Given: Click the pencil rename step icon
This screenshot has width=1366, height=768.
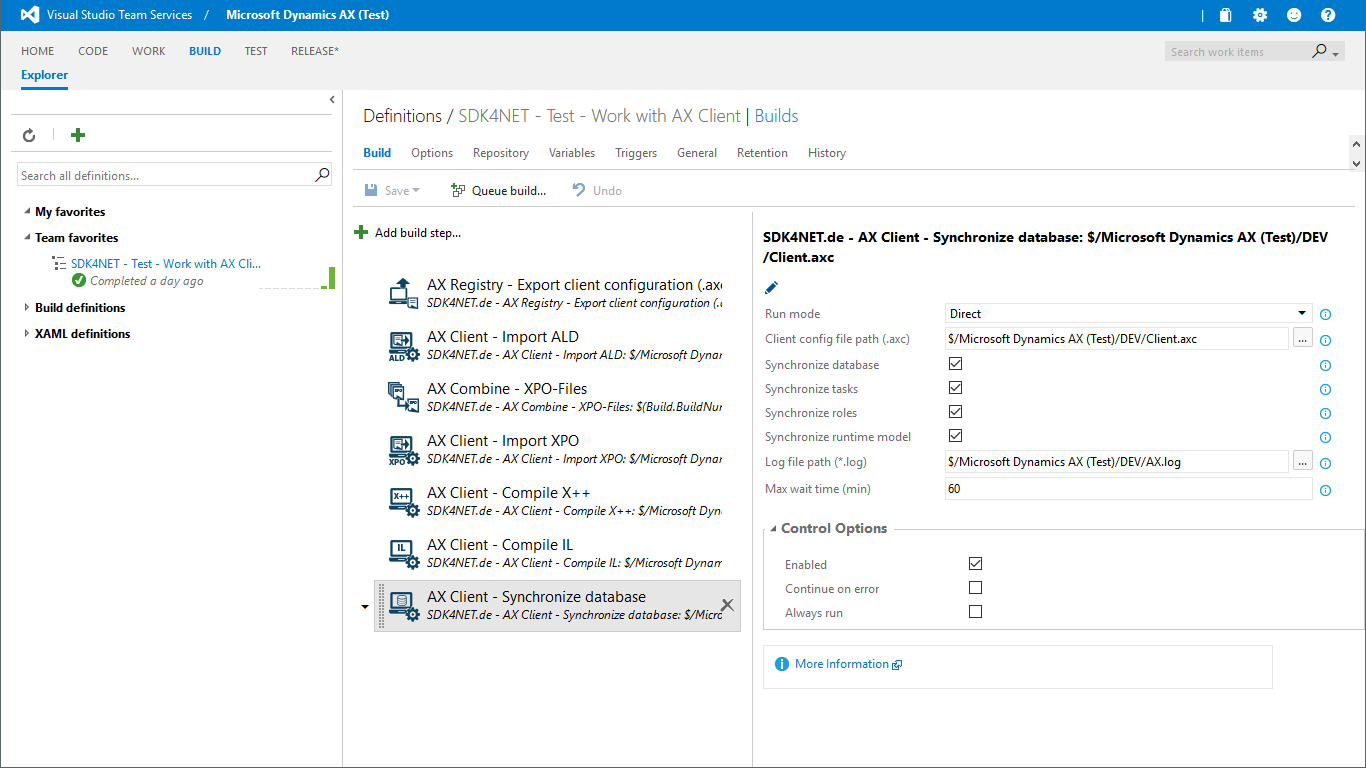Looking at the screenshot, I should click(771, 288).
